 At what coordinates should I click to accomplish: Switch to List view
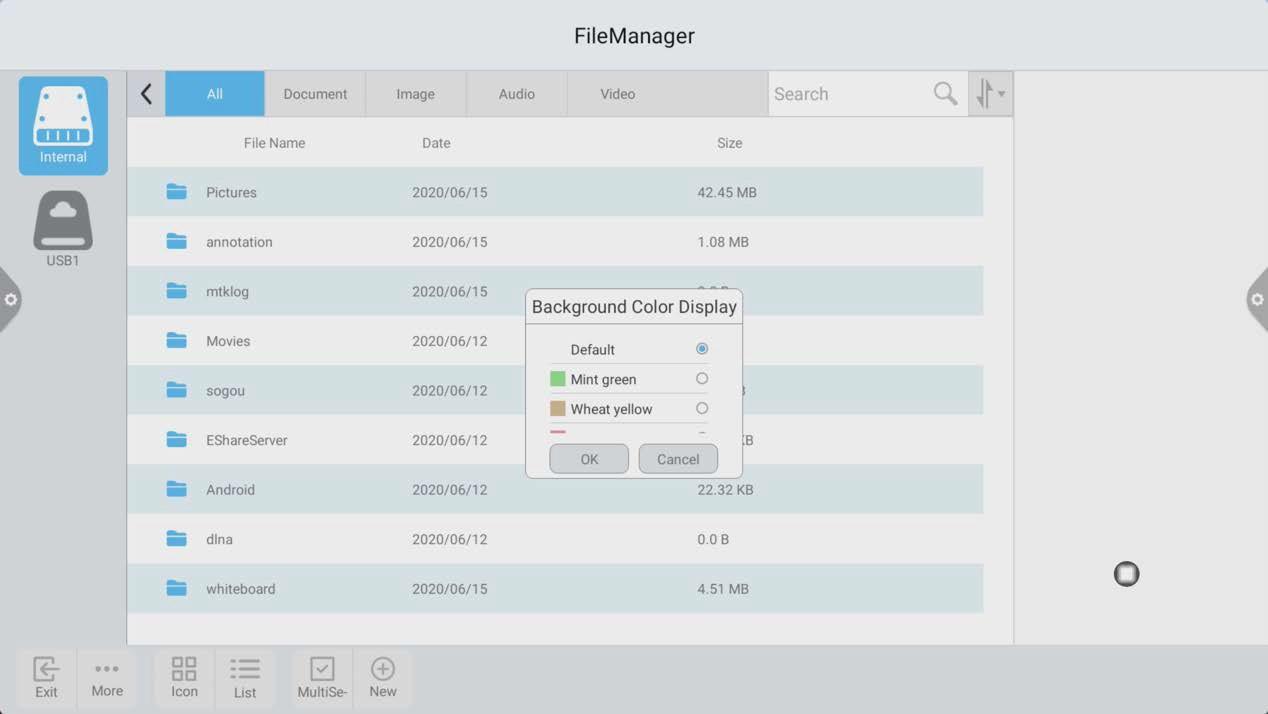coord(245,677)
